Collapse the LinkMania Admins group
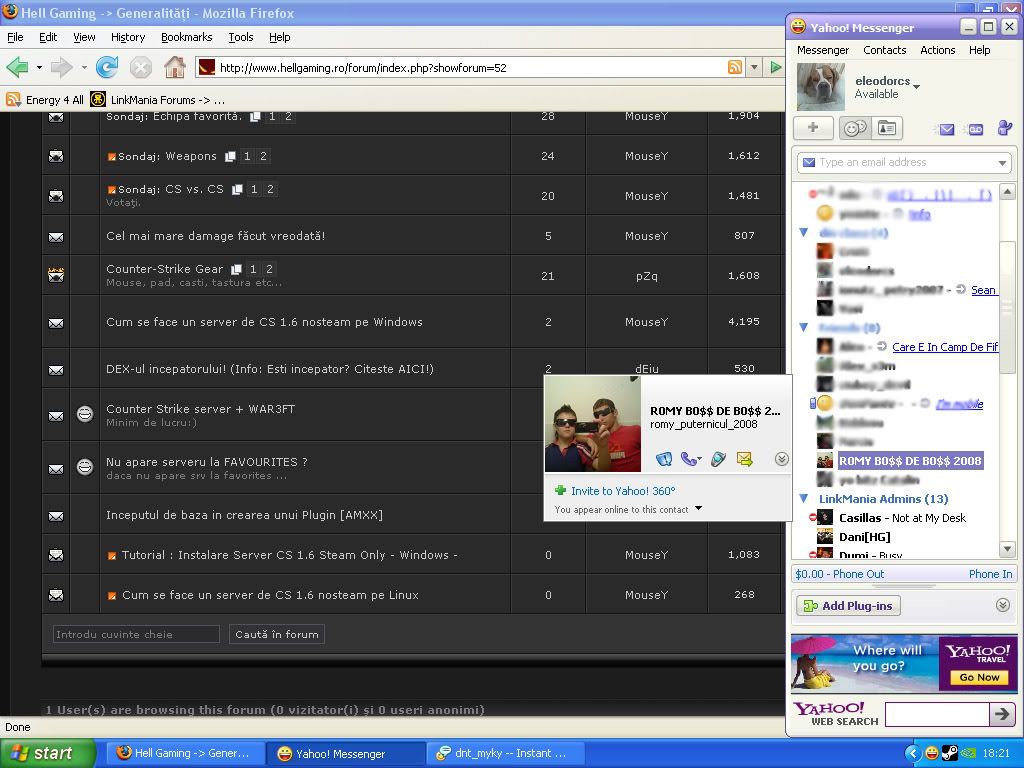 click(x=804, y=498)
